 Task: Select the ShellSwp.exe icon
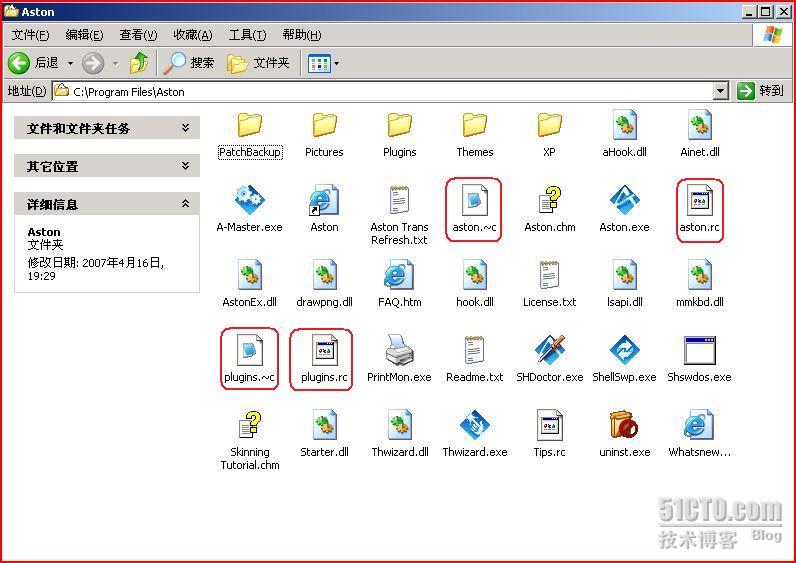pyautogui.click(x=624, y=350)
